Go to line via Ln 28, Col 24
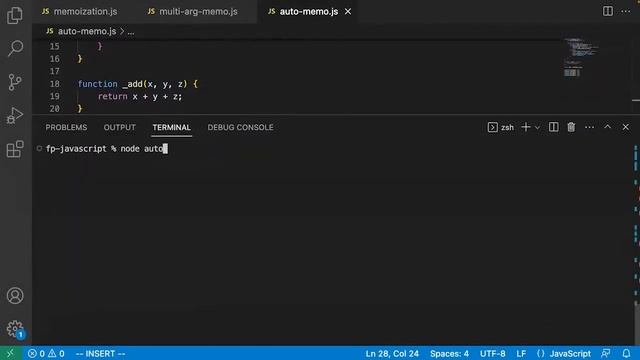This screenshot has width=640, height=360. click(392, 353)
